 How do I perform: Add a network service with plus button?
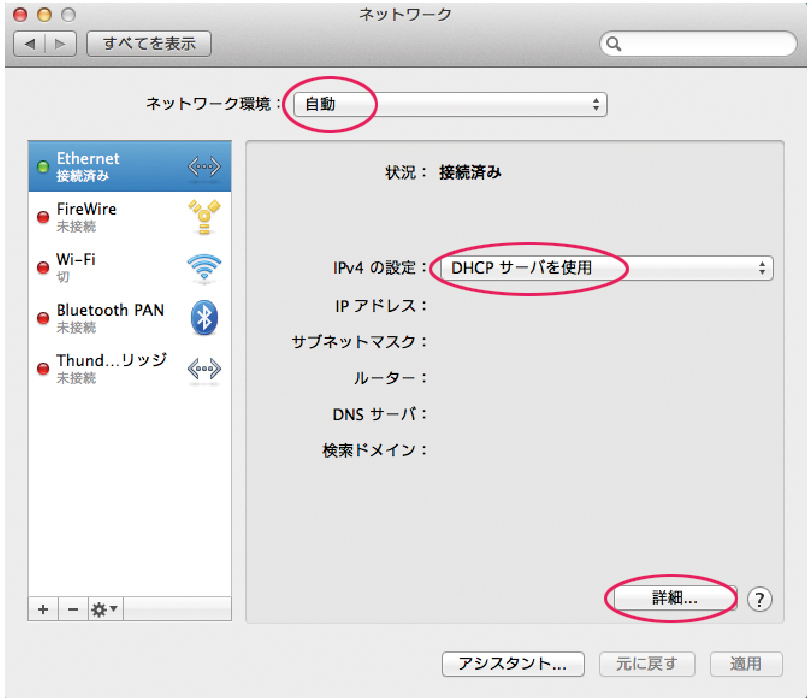[x=43, y=609]
